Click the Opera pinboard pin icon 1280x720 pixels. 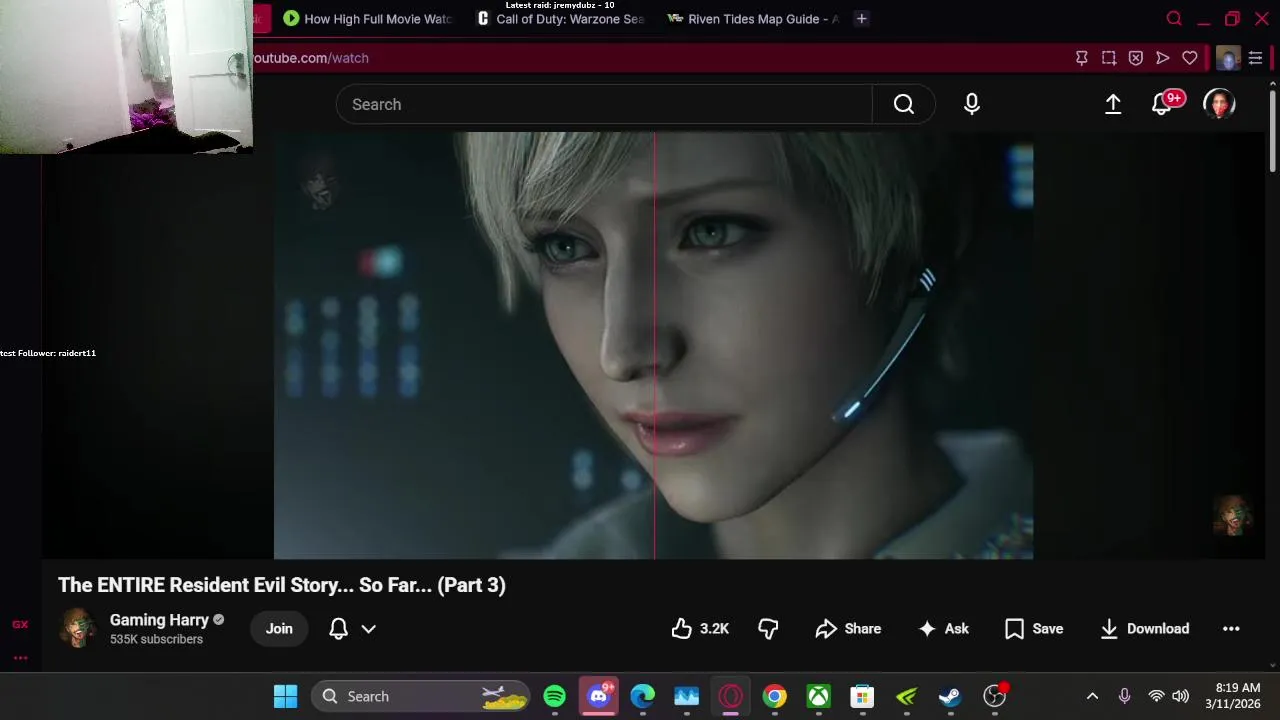tap(1082, 58)
